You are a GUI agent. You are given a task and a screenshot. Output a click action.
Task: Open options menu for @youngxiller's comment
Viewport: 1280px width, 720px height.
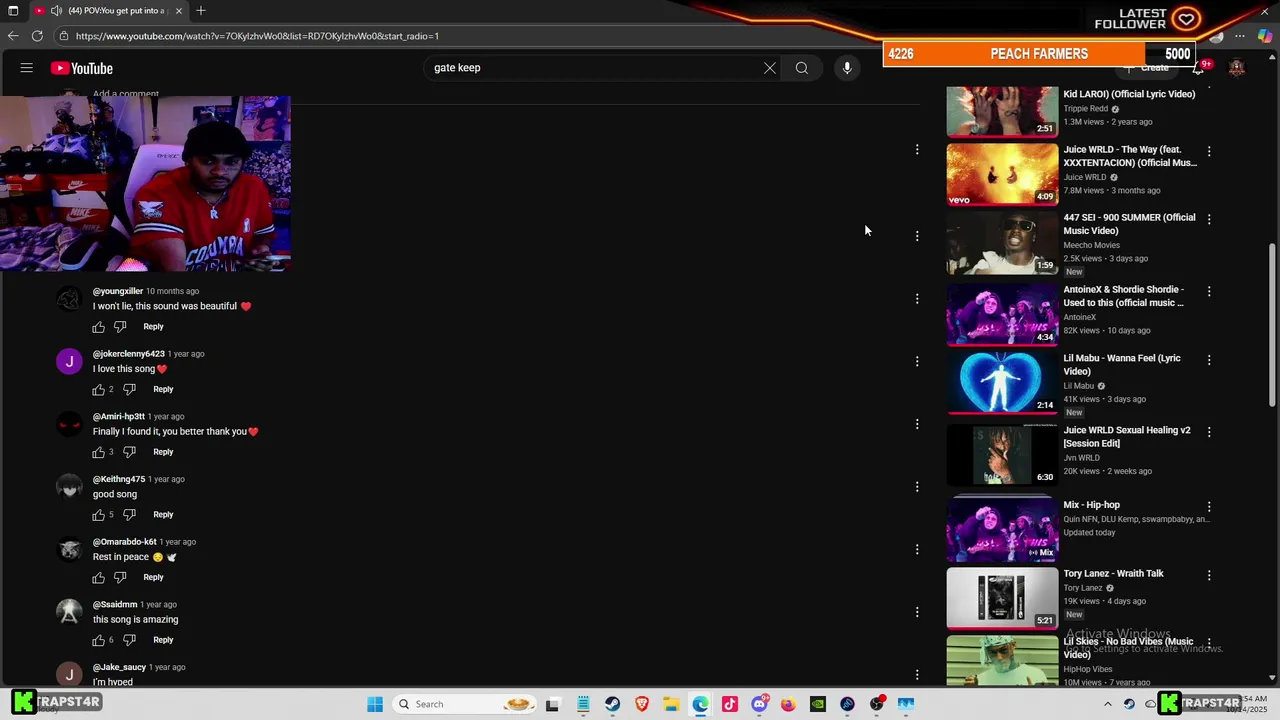pos(917,299)
